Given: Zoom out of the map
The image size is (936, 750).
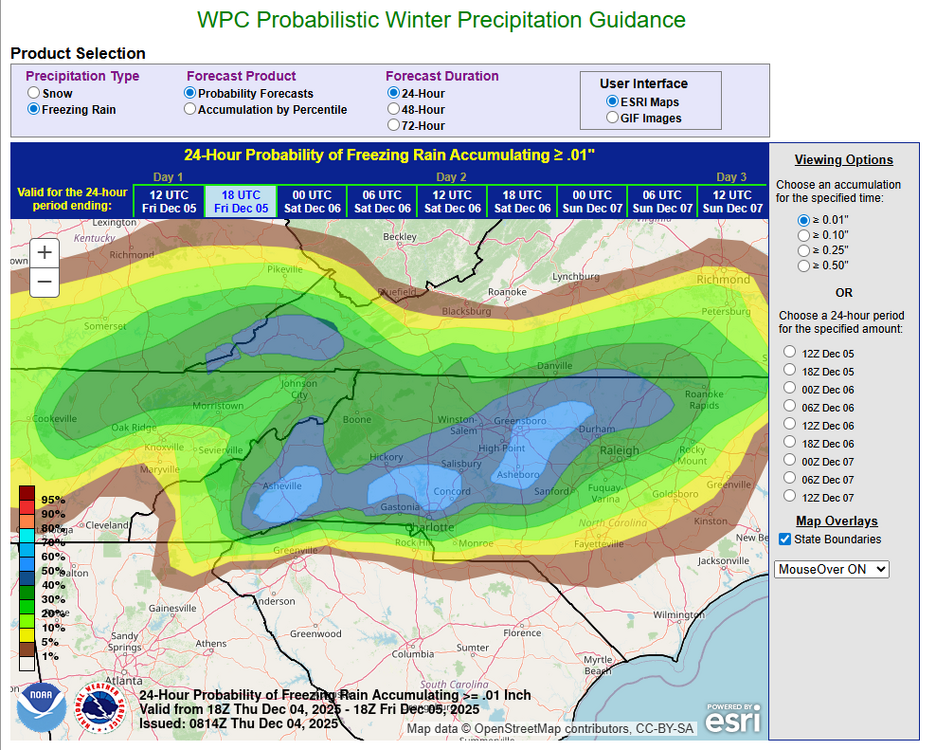Looking at the screenshot, I should (44, 283).
